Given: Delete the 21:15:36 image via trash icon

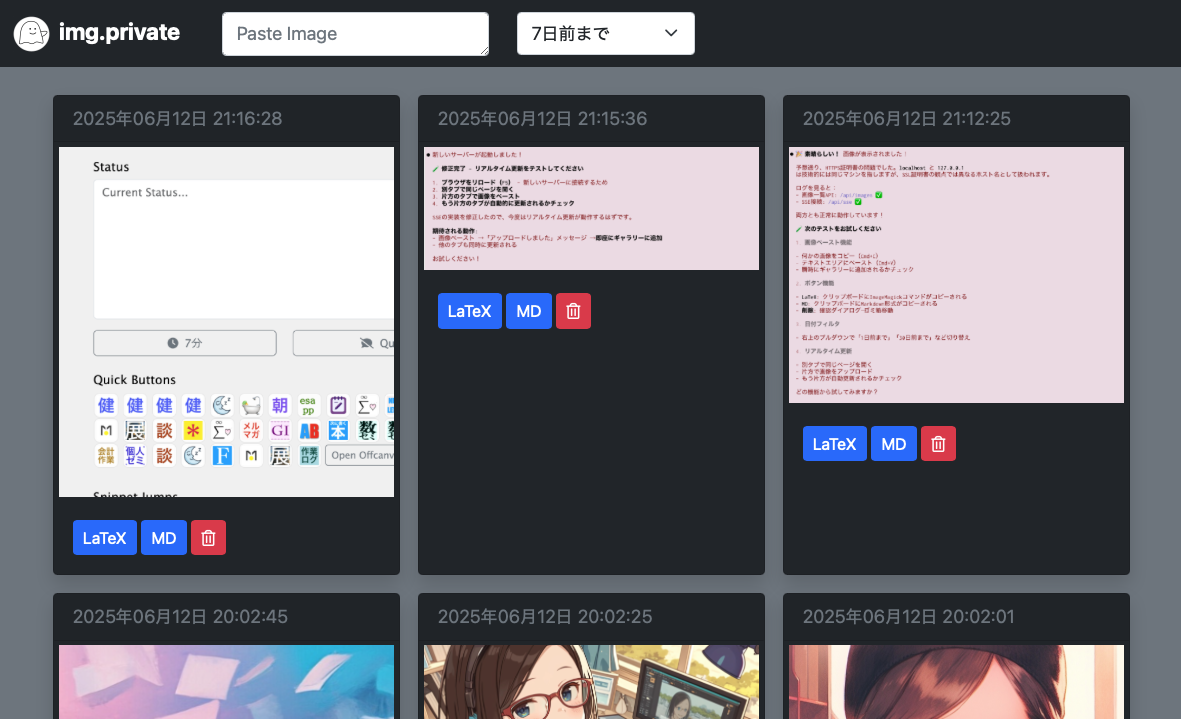Looking at the screenshot, I should [x=573, y=311].
